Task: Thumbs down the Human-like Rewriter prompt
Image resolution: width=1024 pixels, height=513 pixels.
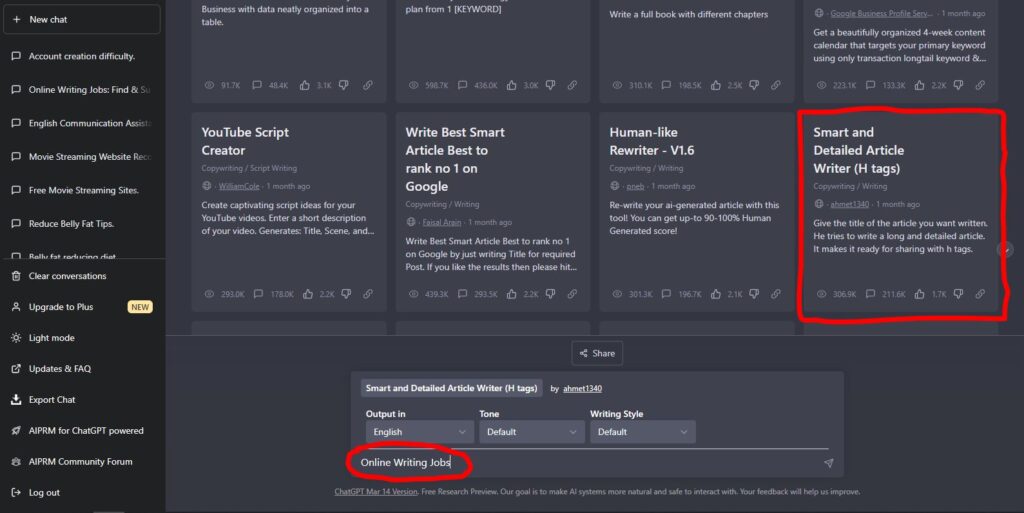Action: coord(754,294)
